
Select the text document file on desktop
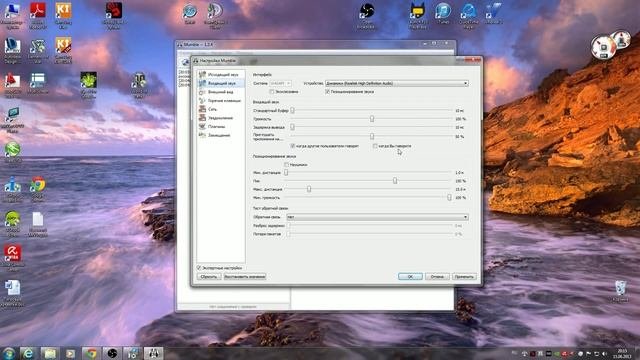(38, 224)
